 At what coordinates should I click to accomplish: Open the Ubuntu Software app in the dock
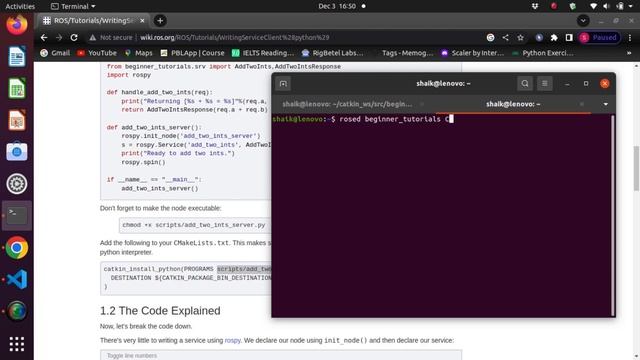[x=17, y=152]
